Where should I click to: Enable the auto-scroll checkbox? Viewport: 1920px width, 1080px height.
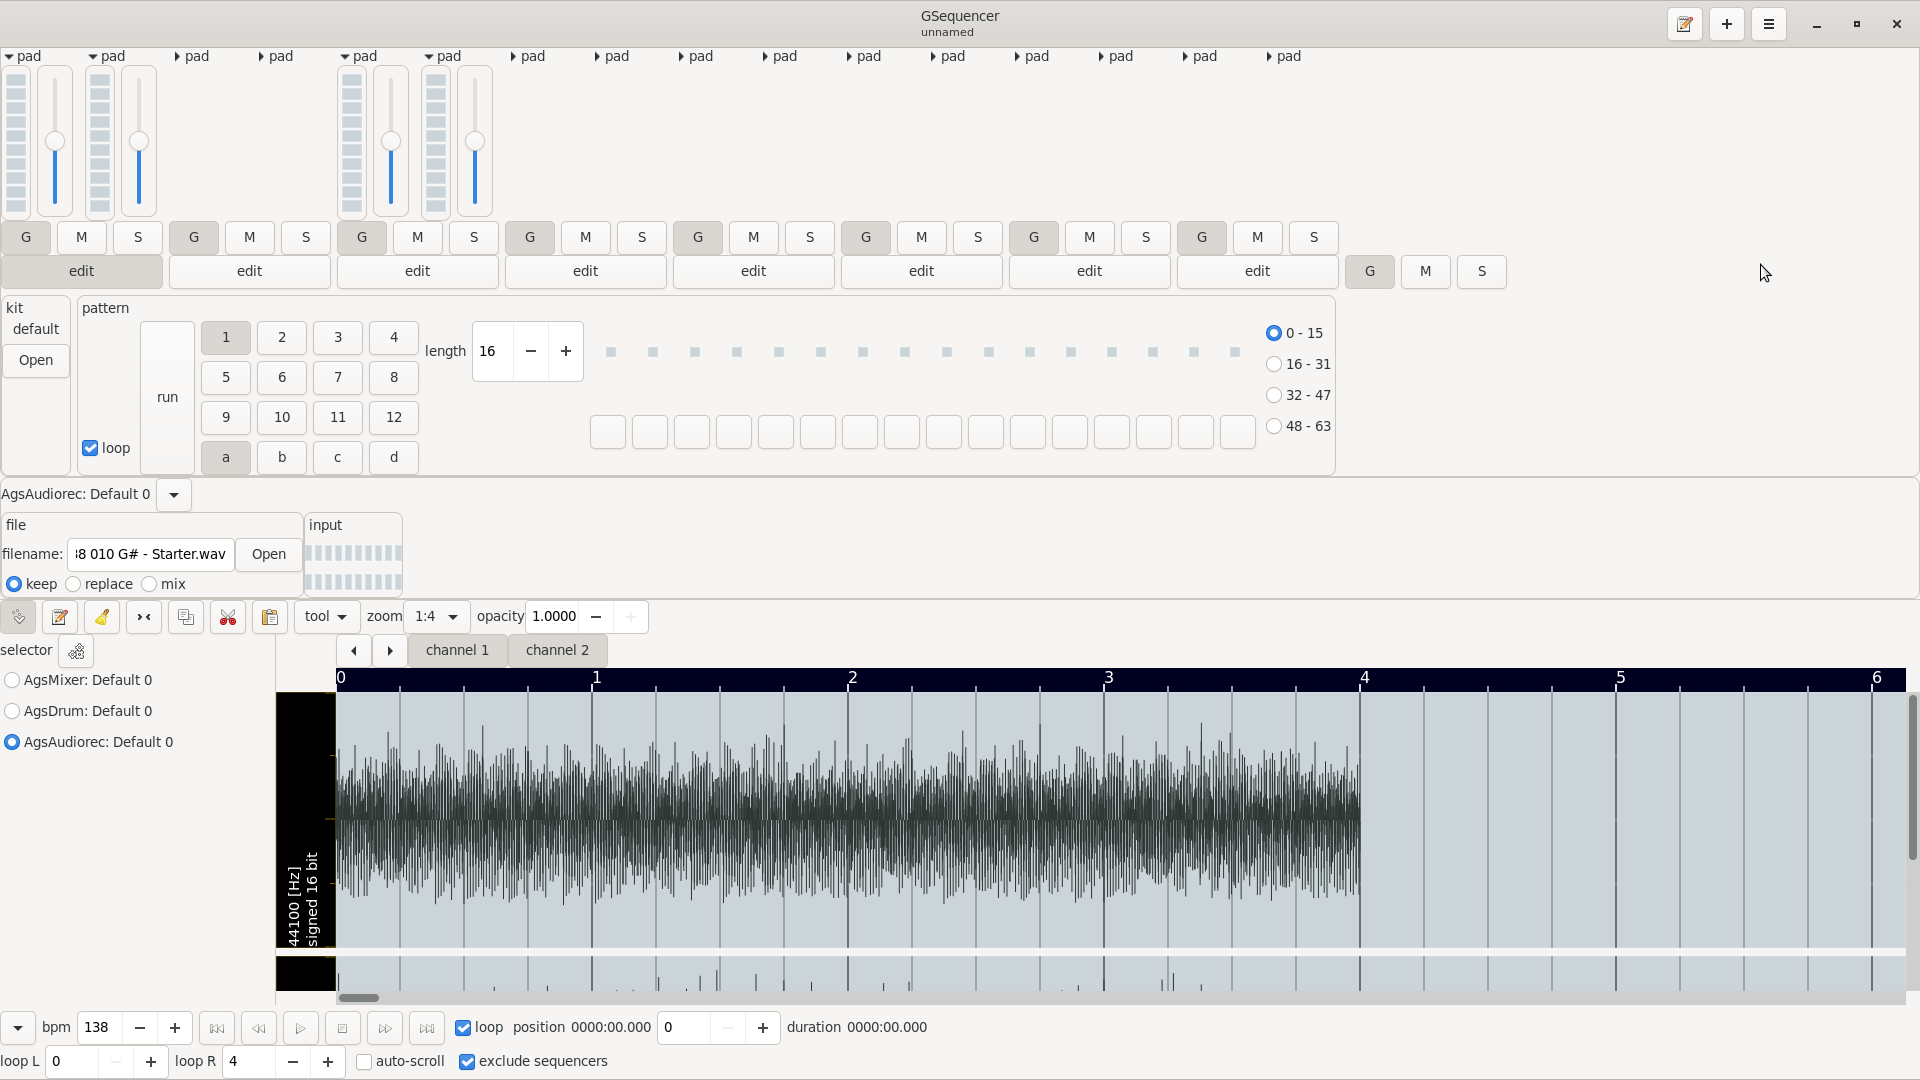(x=364, y=1061)
